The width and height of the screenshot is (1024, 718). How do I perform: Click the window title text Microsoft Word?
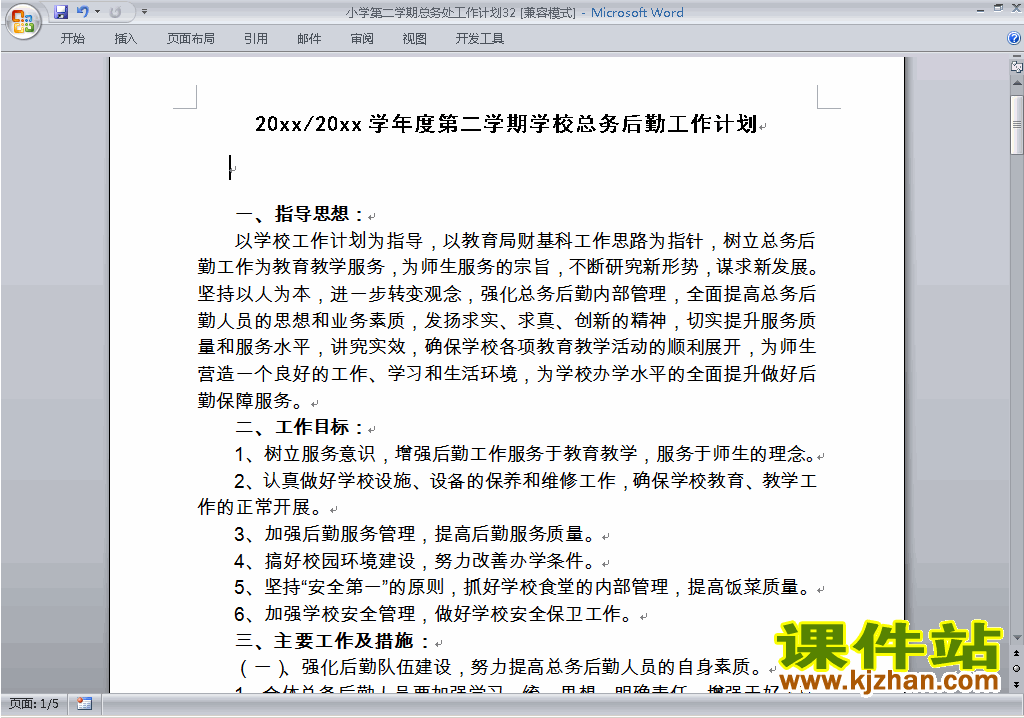click(637, 12)
